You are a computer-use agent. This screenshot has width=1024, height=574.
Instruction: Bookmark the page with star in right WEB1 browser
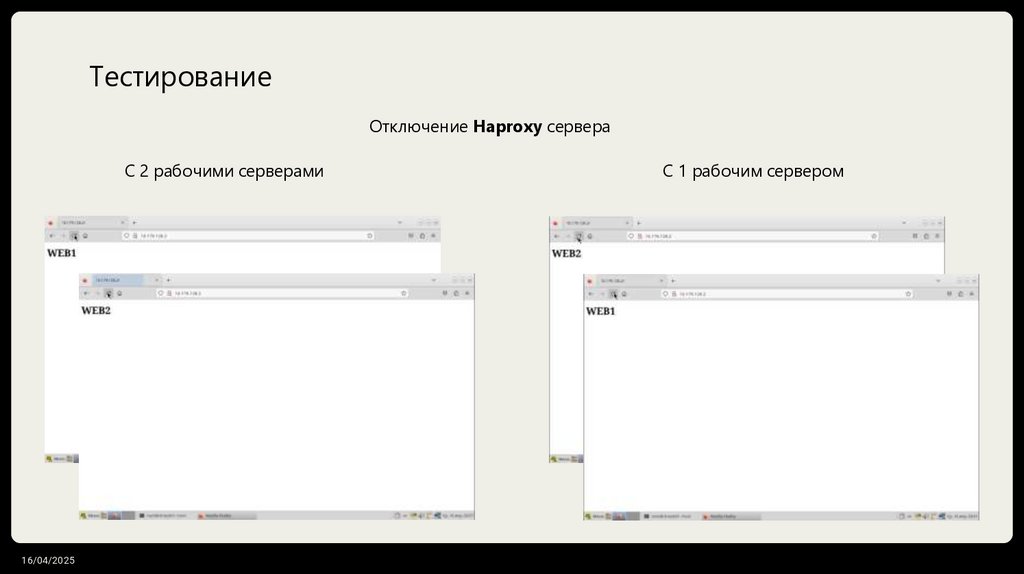click(908, 295)
